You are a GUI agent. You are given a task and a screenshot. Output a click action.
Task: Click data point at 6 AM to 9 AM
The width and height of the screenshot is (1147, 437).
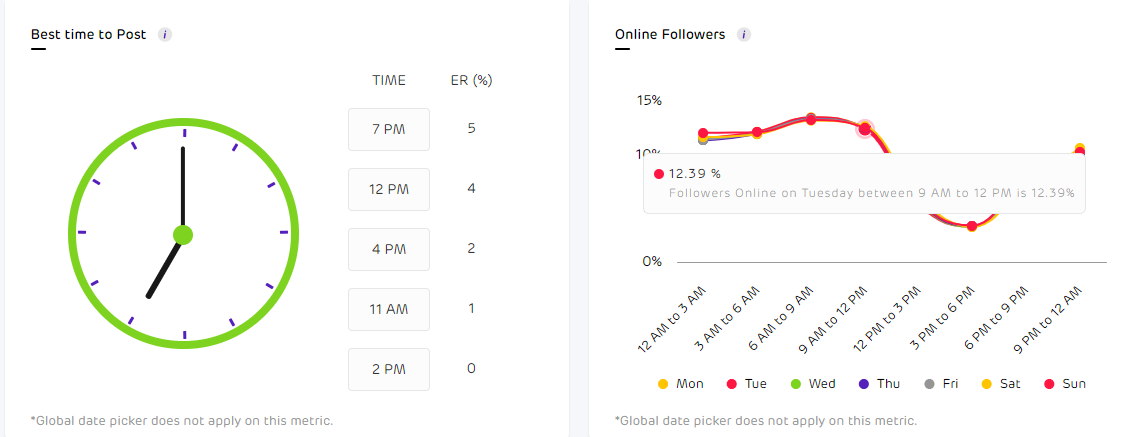(811, 119)
